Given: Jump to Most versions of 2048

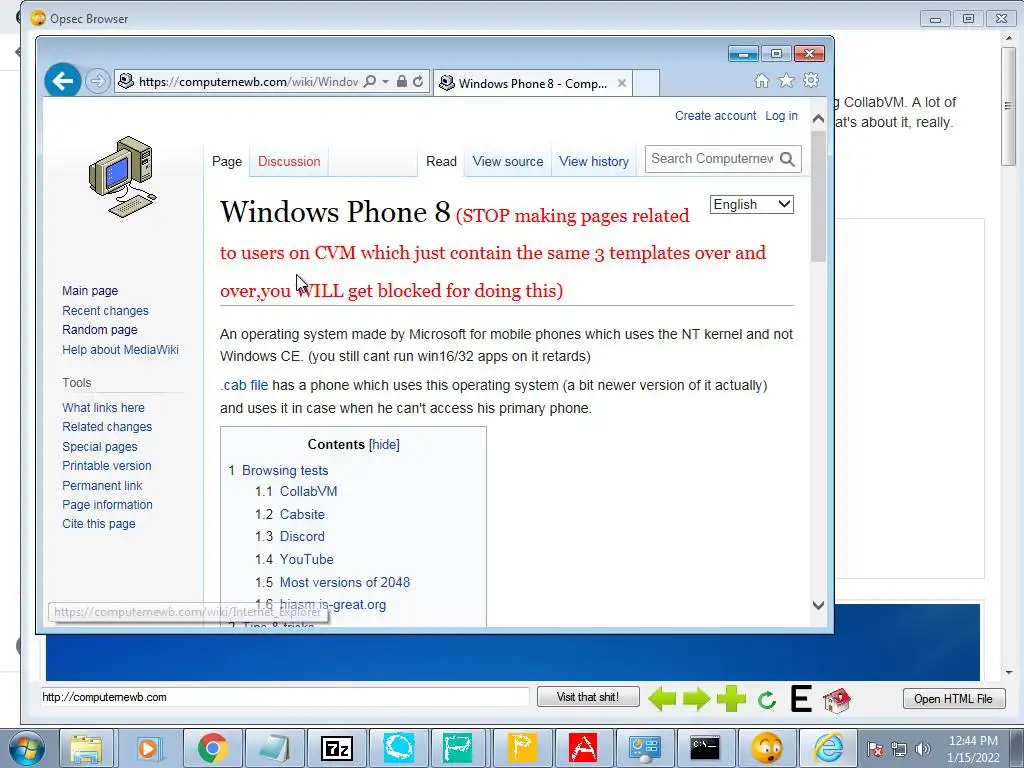Looking at the screenshot, I should pos(345,583).
